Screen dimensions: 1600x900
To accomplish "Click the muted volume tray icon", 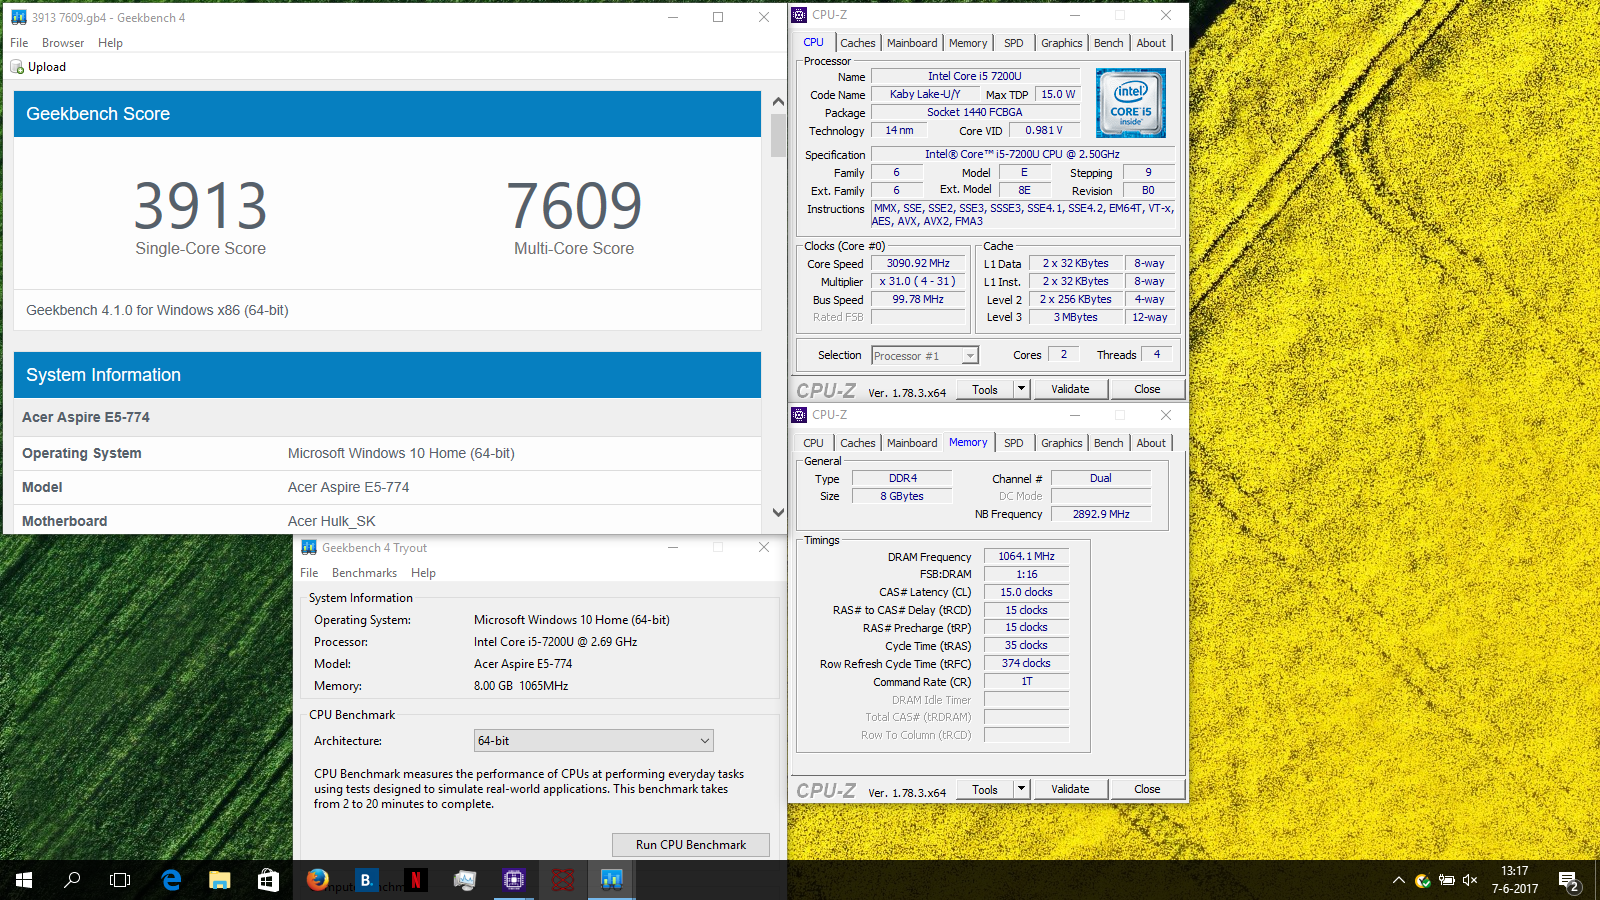I will pyautogui.click(x=1470, y=881).
